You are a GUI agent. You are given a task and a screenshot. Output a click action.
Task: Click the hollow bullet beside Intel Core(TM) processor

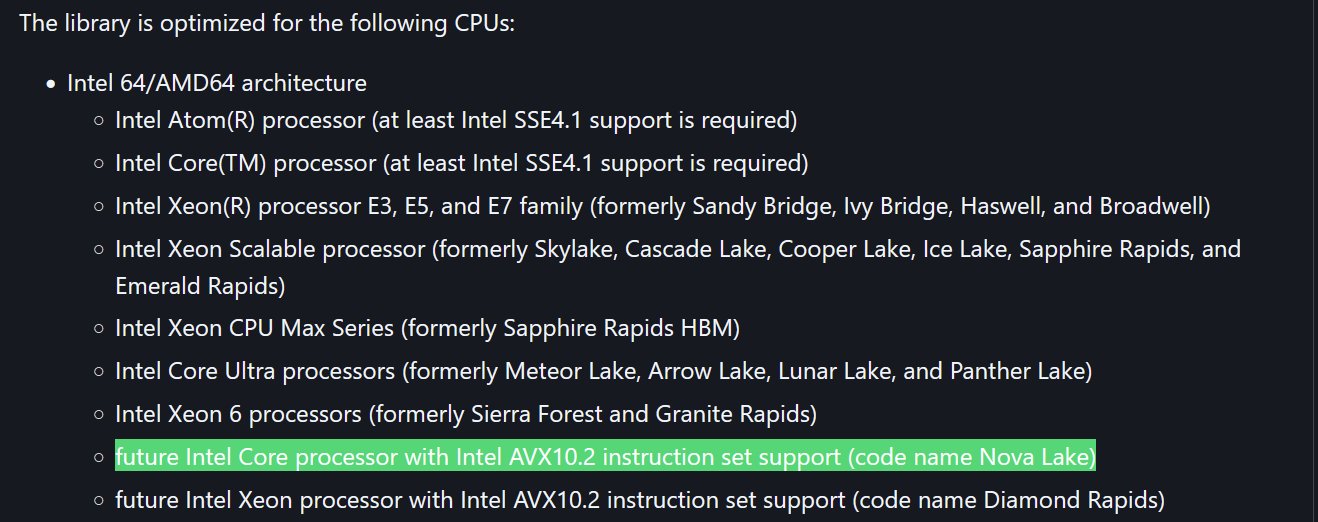99,163
